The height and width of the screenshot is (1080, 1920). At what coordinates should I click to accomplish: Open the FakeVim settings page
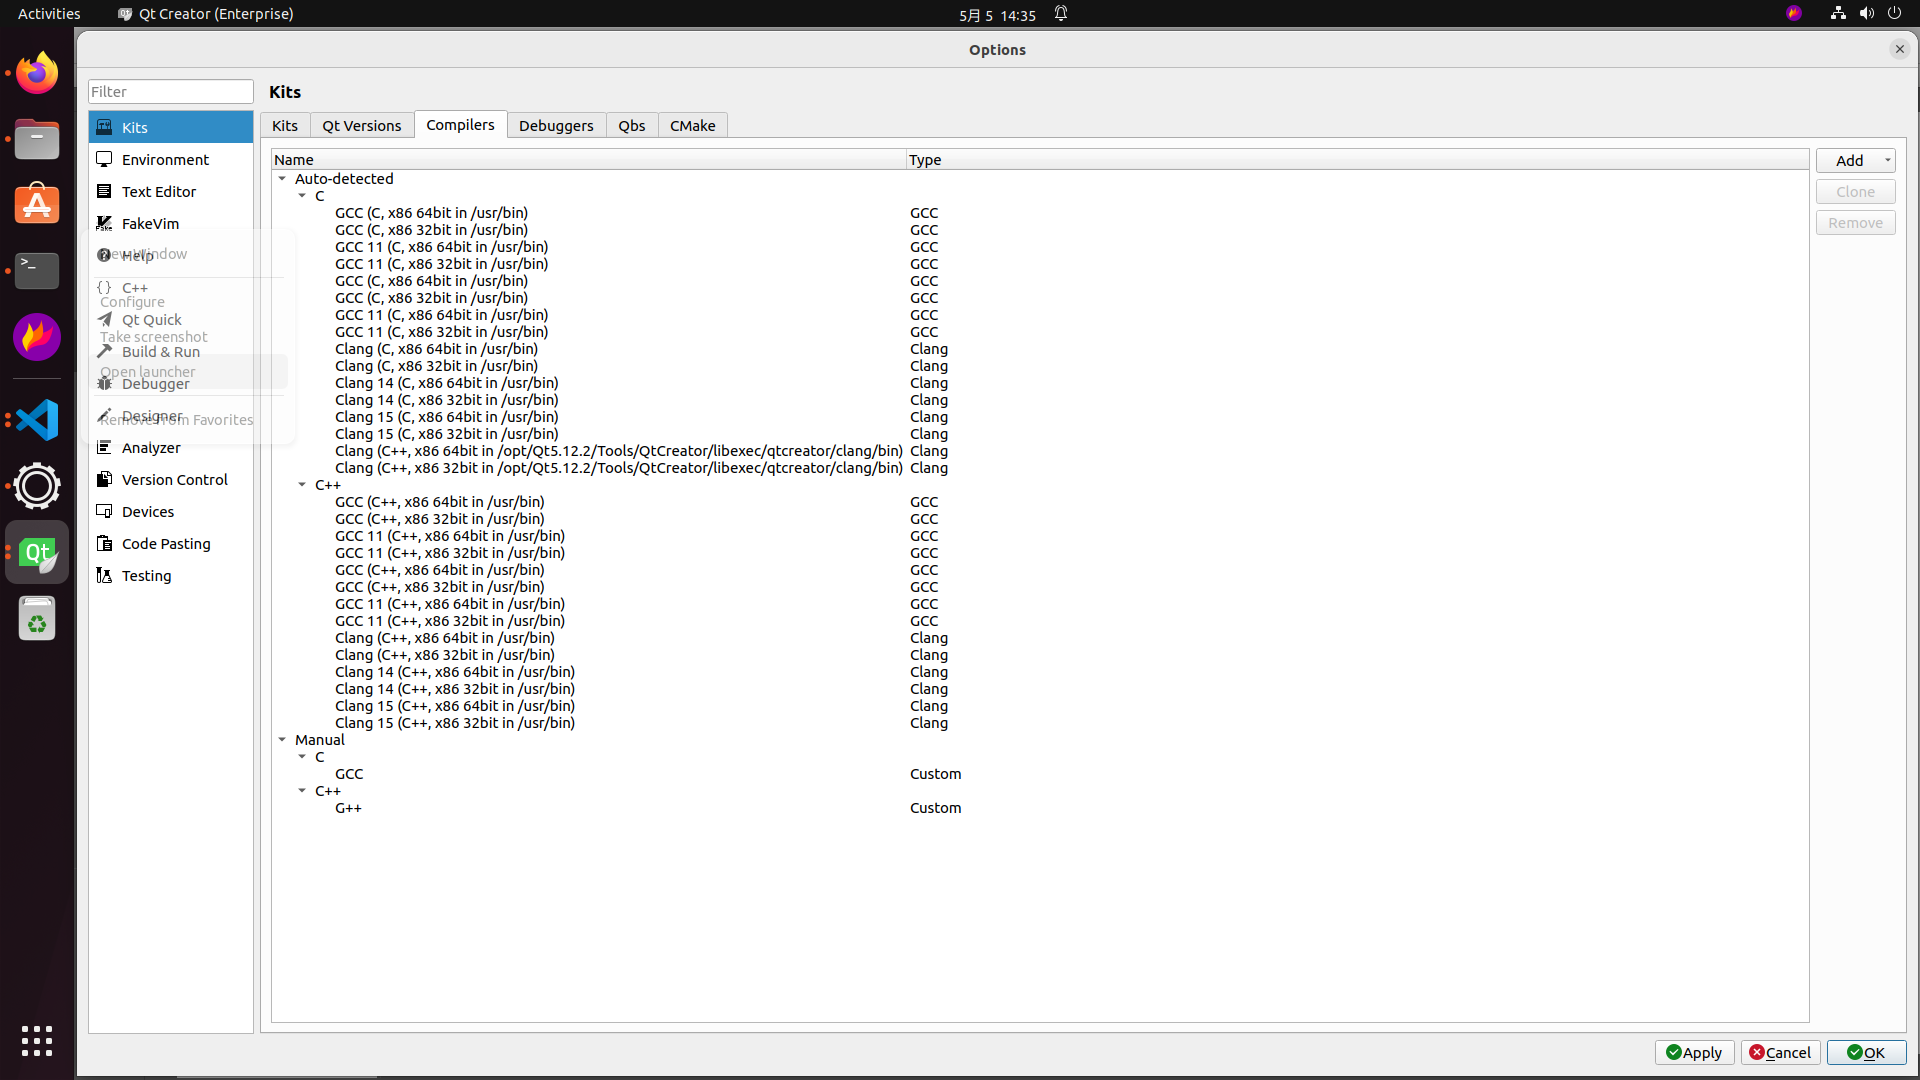(149, 223)
